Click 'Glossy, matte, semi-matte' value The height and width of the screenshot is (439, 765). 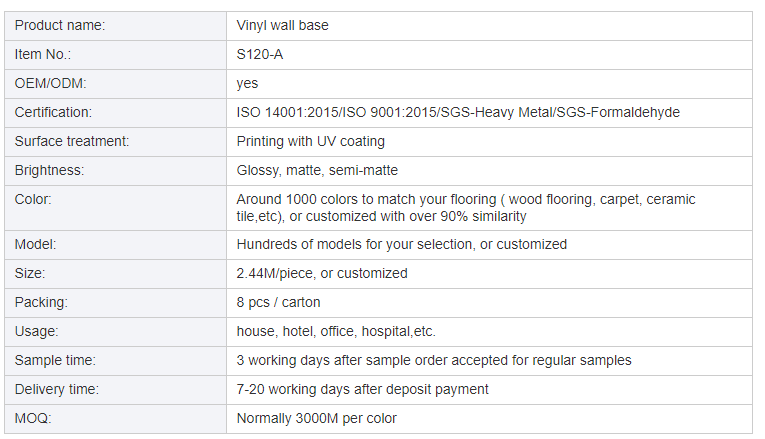coord(317,170)
